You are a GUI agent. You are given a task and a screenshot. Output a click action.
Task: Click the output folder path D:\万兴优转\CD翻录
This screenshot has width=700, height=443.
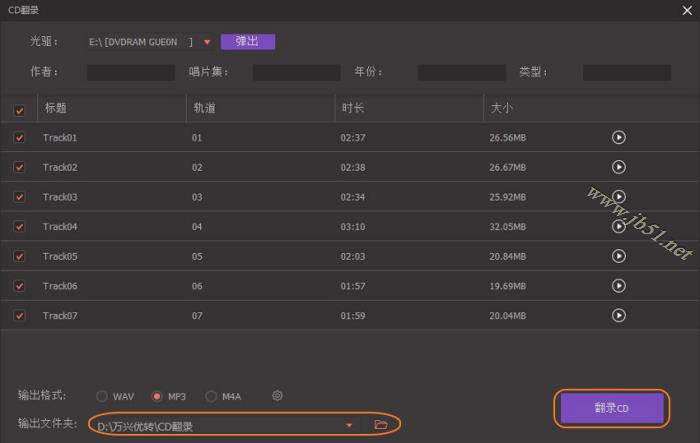[145, 426]
